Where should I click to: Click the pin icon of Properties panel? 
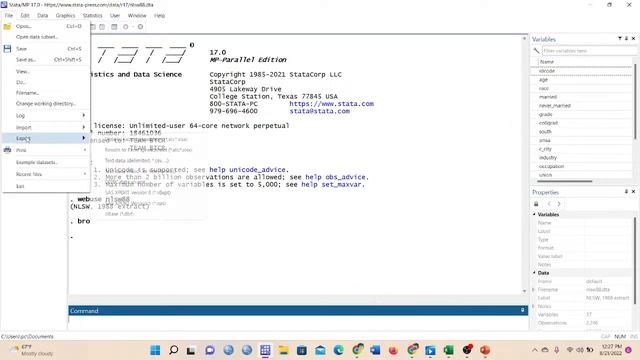[627, 191]
